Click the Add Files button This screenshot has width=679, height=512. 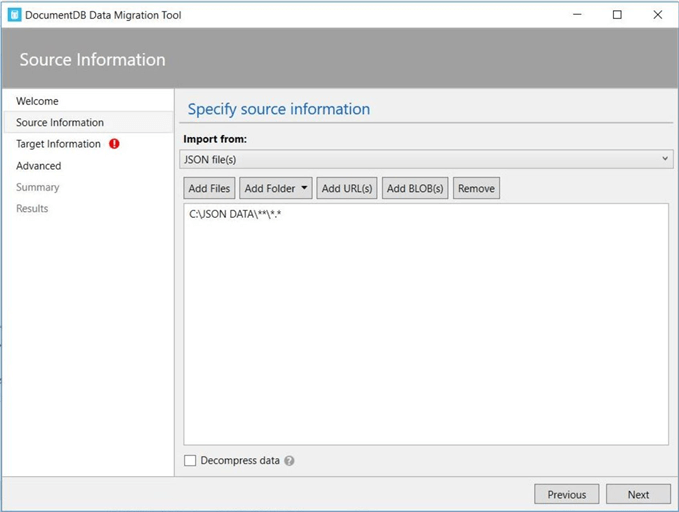point(209,188)
